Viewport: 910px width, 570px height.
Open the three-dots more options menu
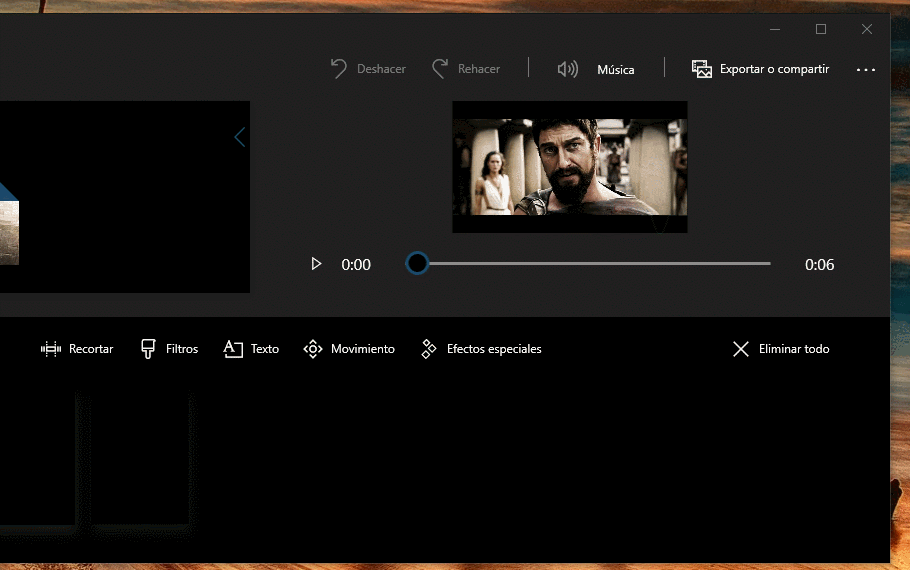click(x=865, y=70)
